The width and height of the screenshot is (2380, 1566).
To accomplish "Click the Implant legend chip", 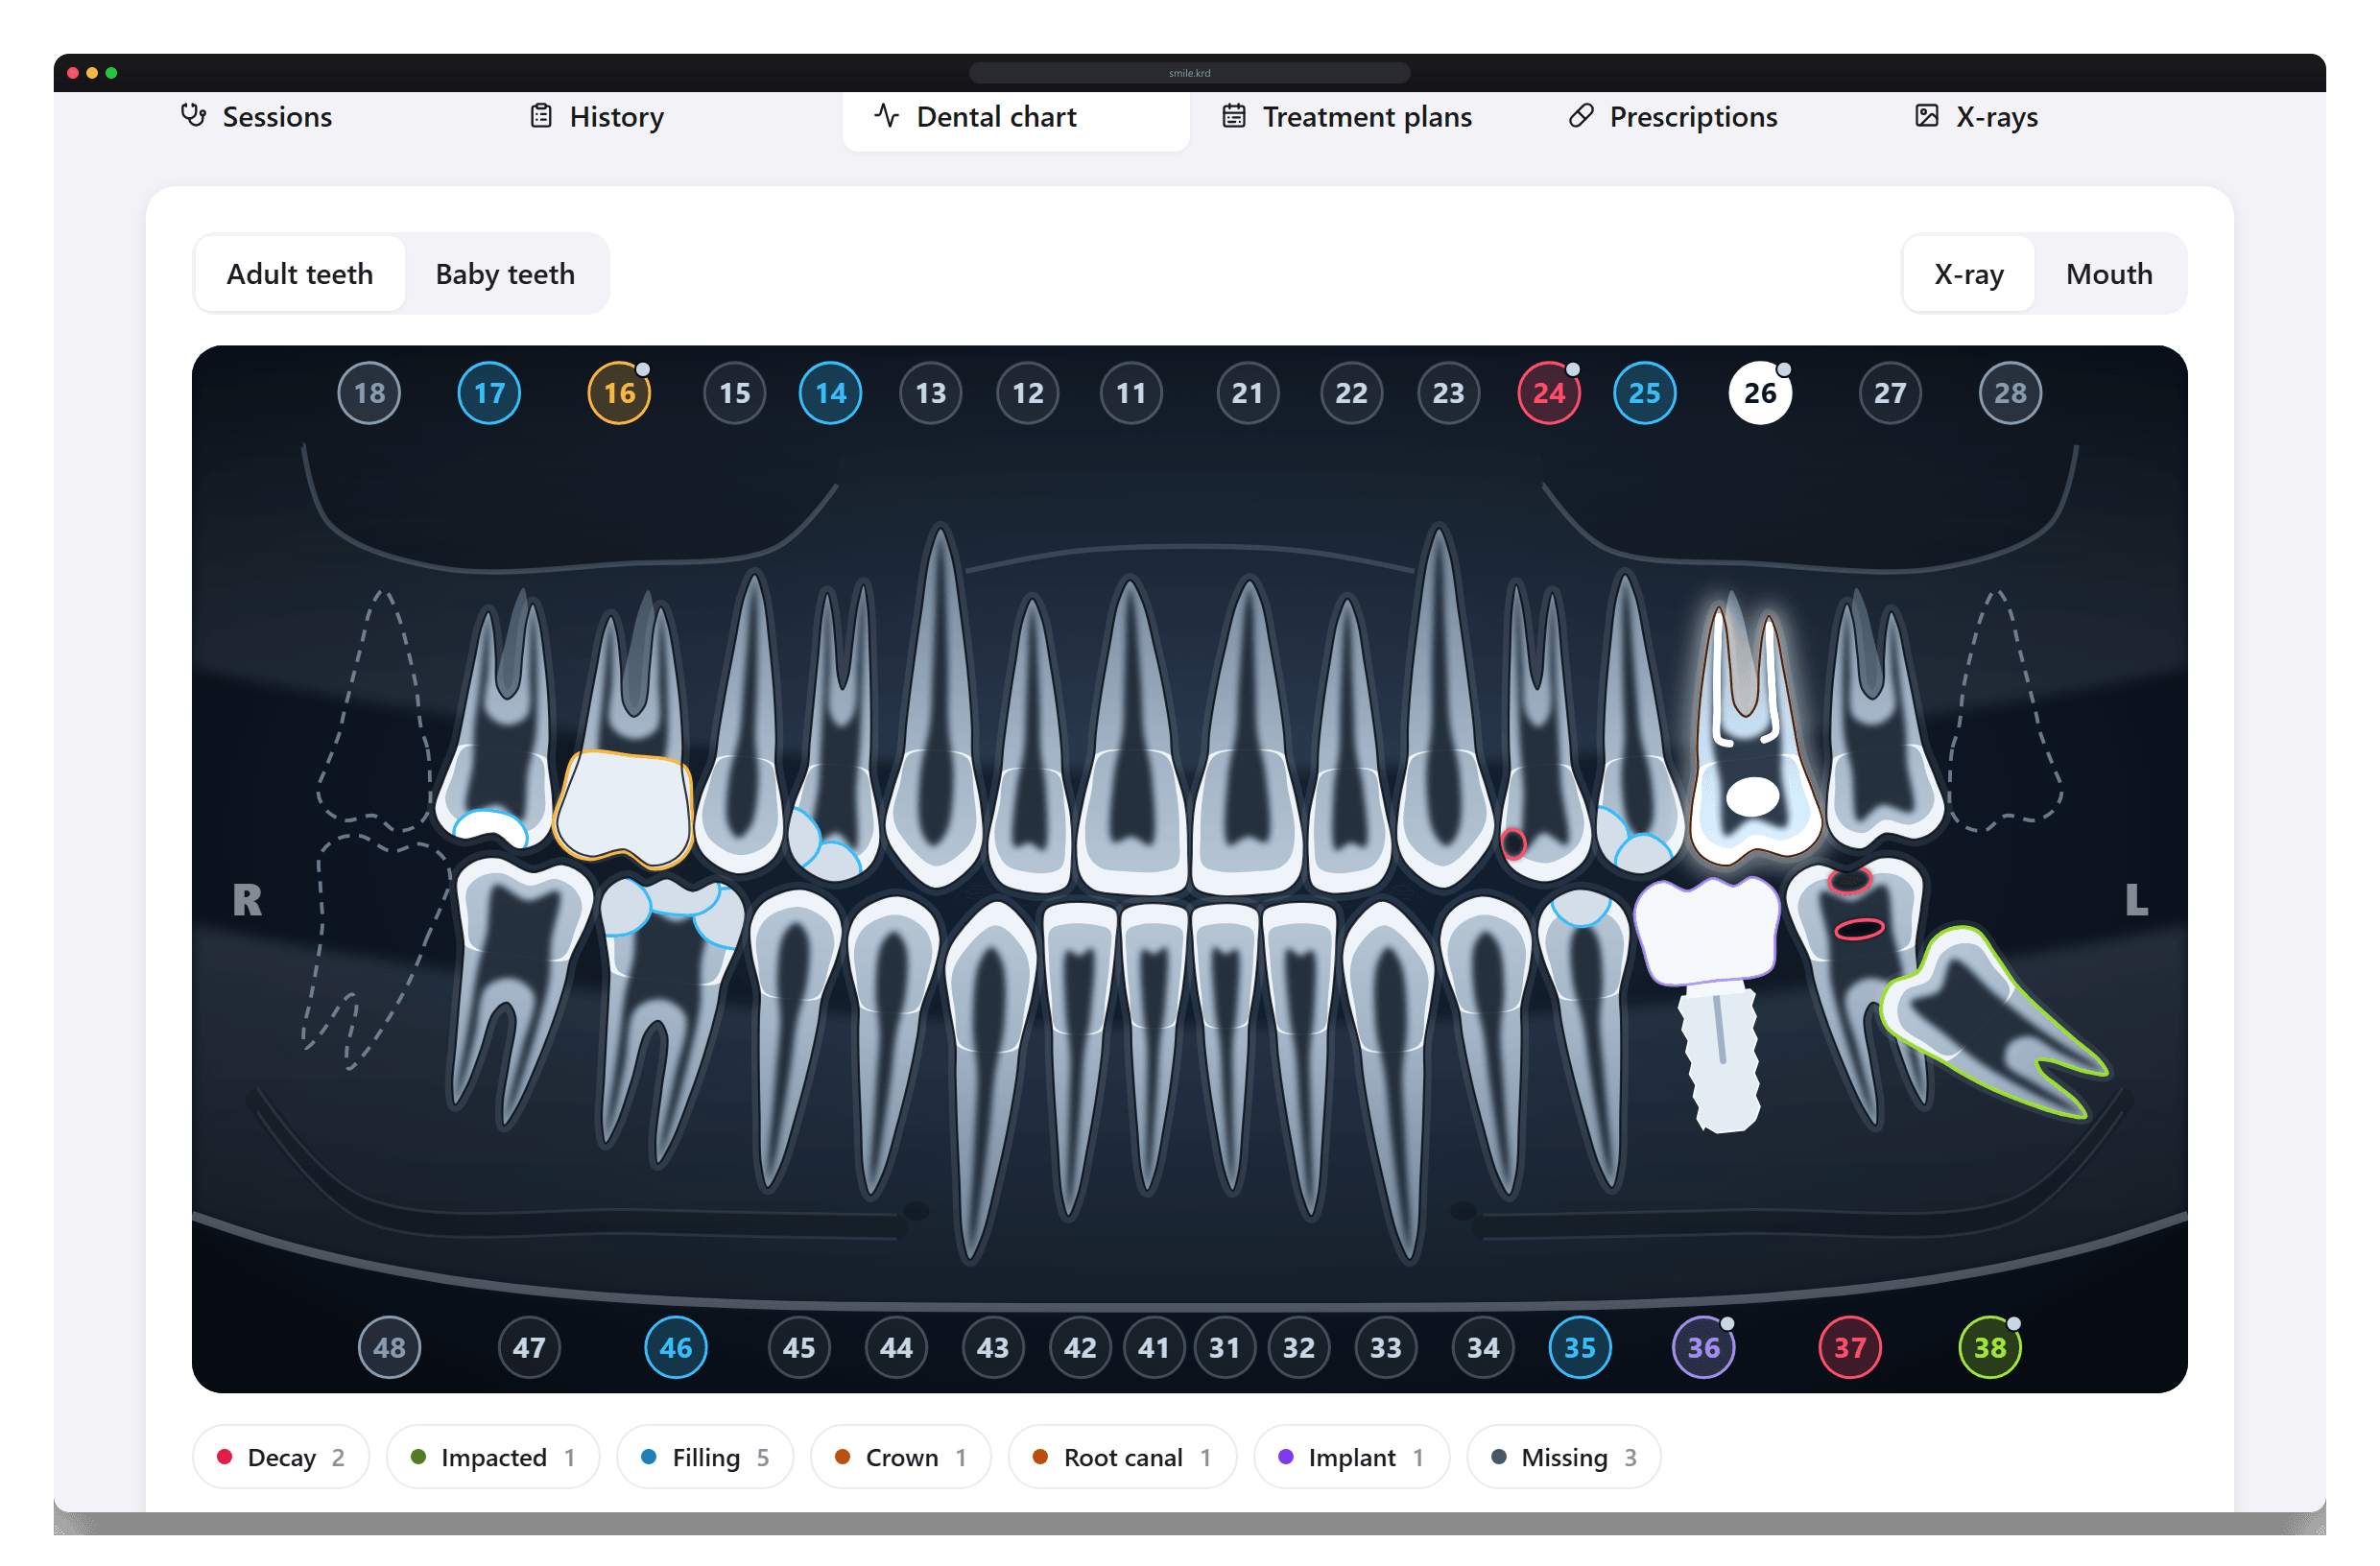I will [x=1351, y=1457].
